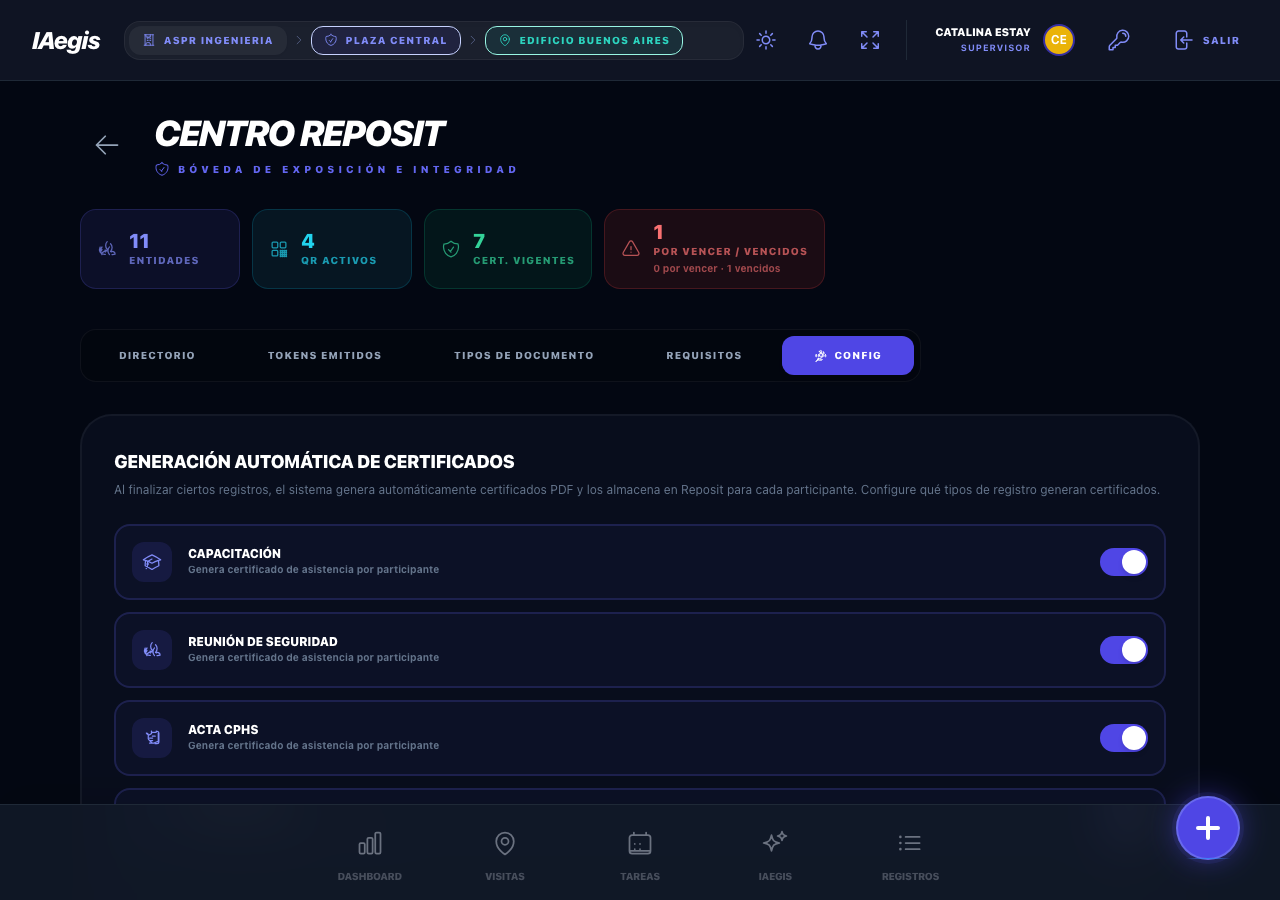Open the Por Vencer / Vencidos card
The image size is (1280, 900).
(x=714, y=249)
